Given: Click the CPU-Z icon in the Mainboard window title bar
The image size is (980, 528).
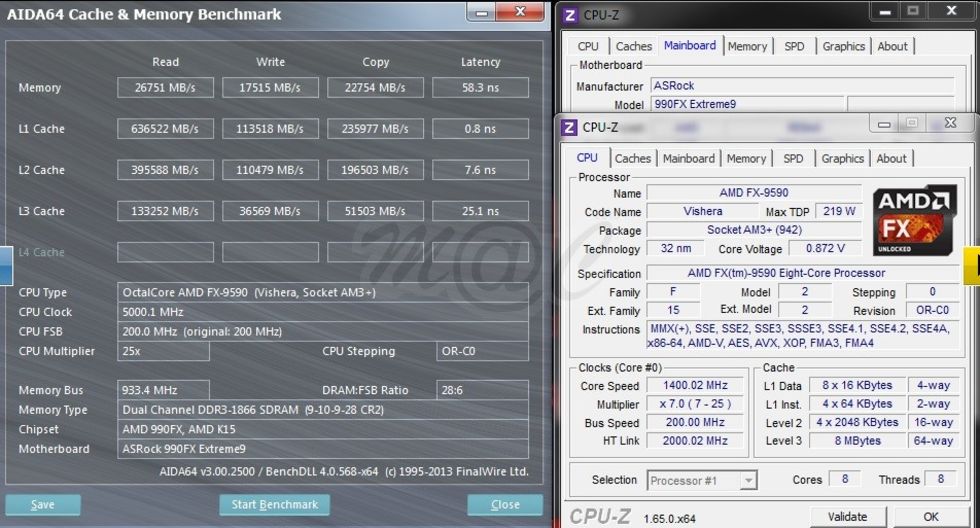Looking at the screenshot, I should (569, 15).
